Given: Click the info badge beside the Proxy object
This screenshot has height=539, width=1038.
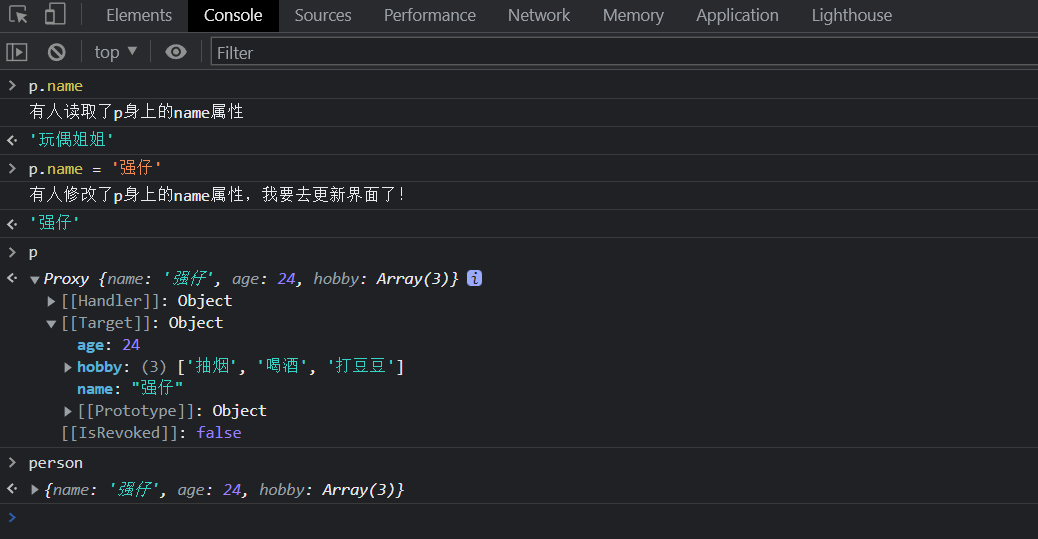Looking at the screenshot, I should (x=475, y=278).
